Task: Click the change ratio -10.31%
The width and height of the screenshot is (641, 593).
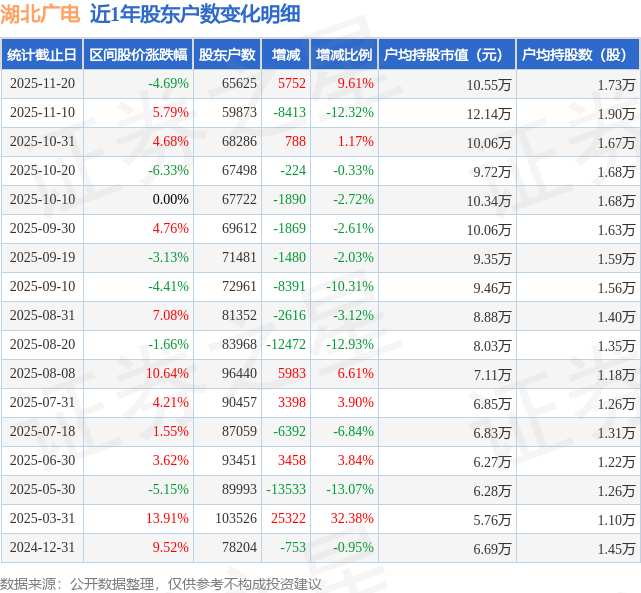Action: tap(350, 286)
